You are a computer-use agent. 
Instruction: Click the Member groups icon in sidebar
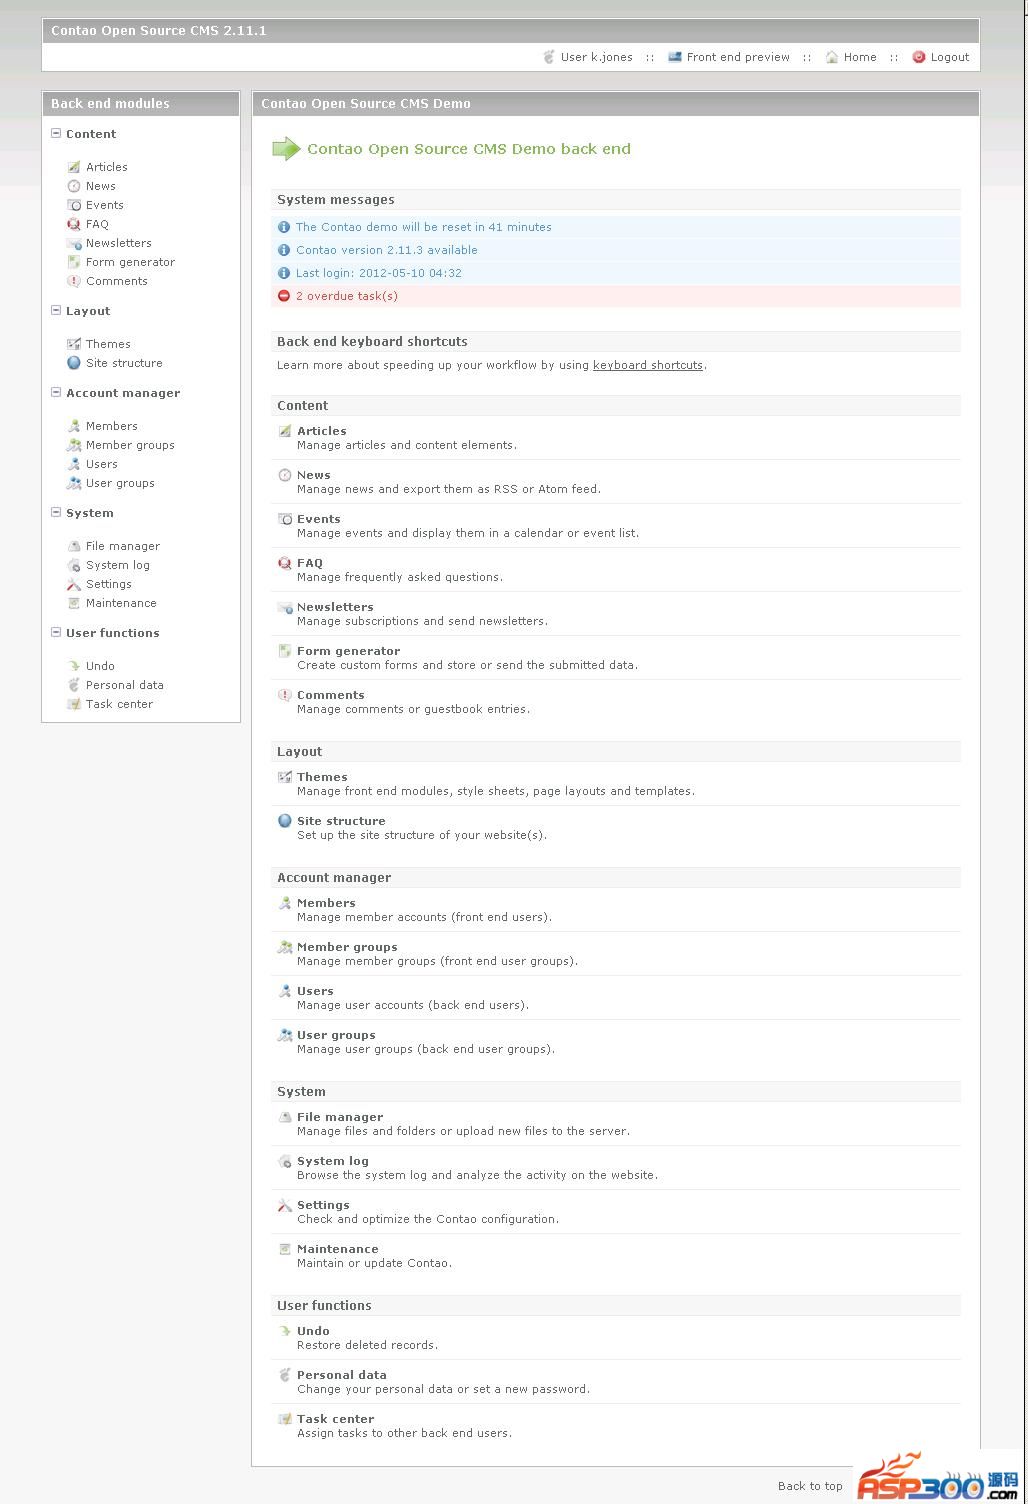[x=73, y=445]
